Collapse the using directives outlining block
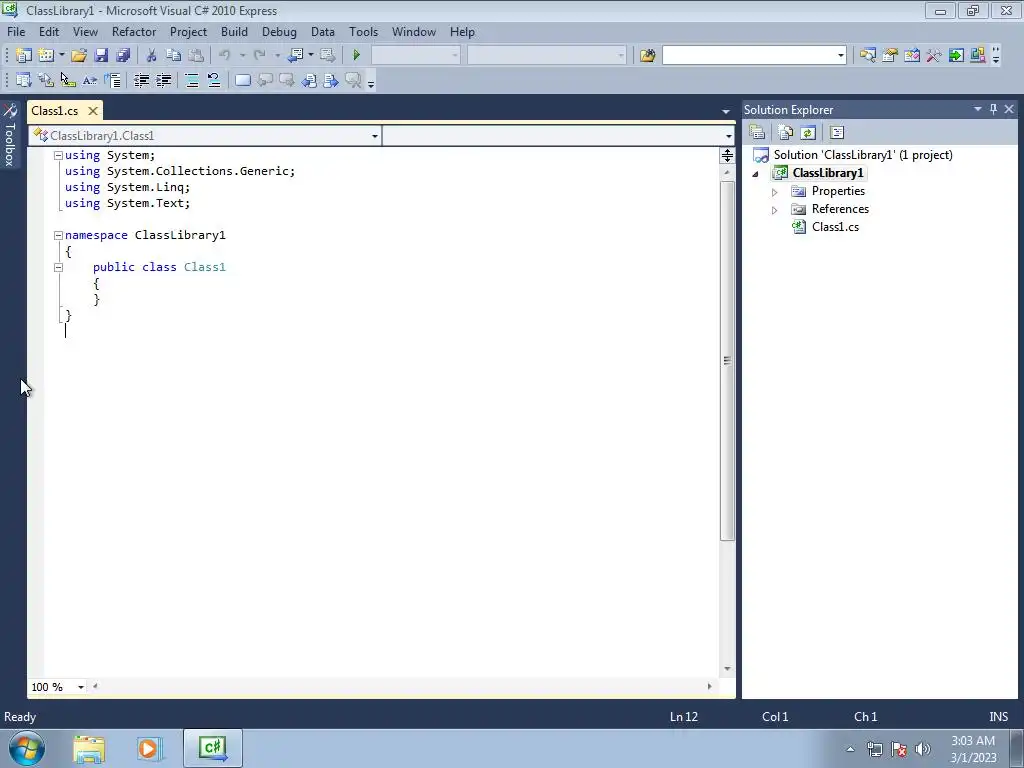1024x768 pixels. [58, 155]
